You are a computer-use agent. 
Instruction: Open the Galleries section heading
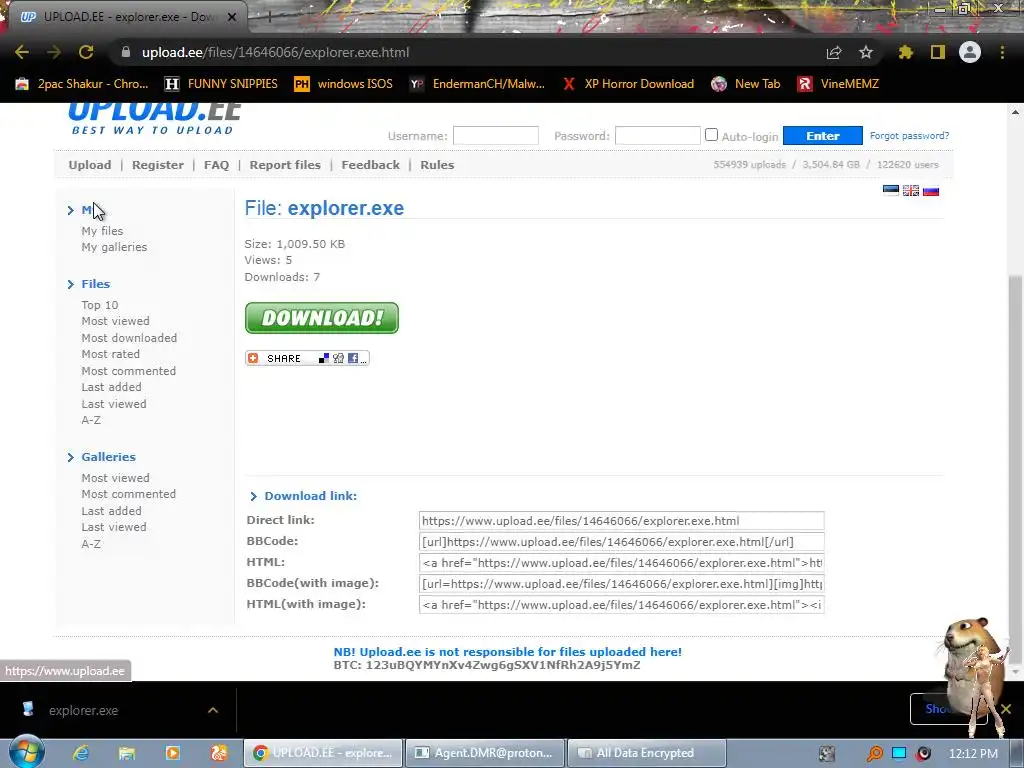pyautogui.click(x=108, y=456)
